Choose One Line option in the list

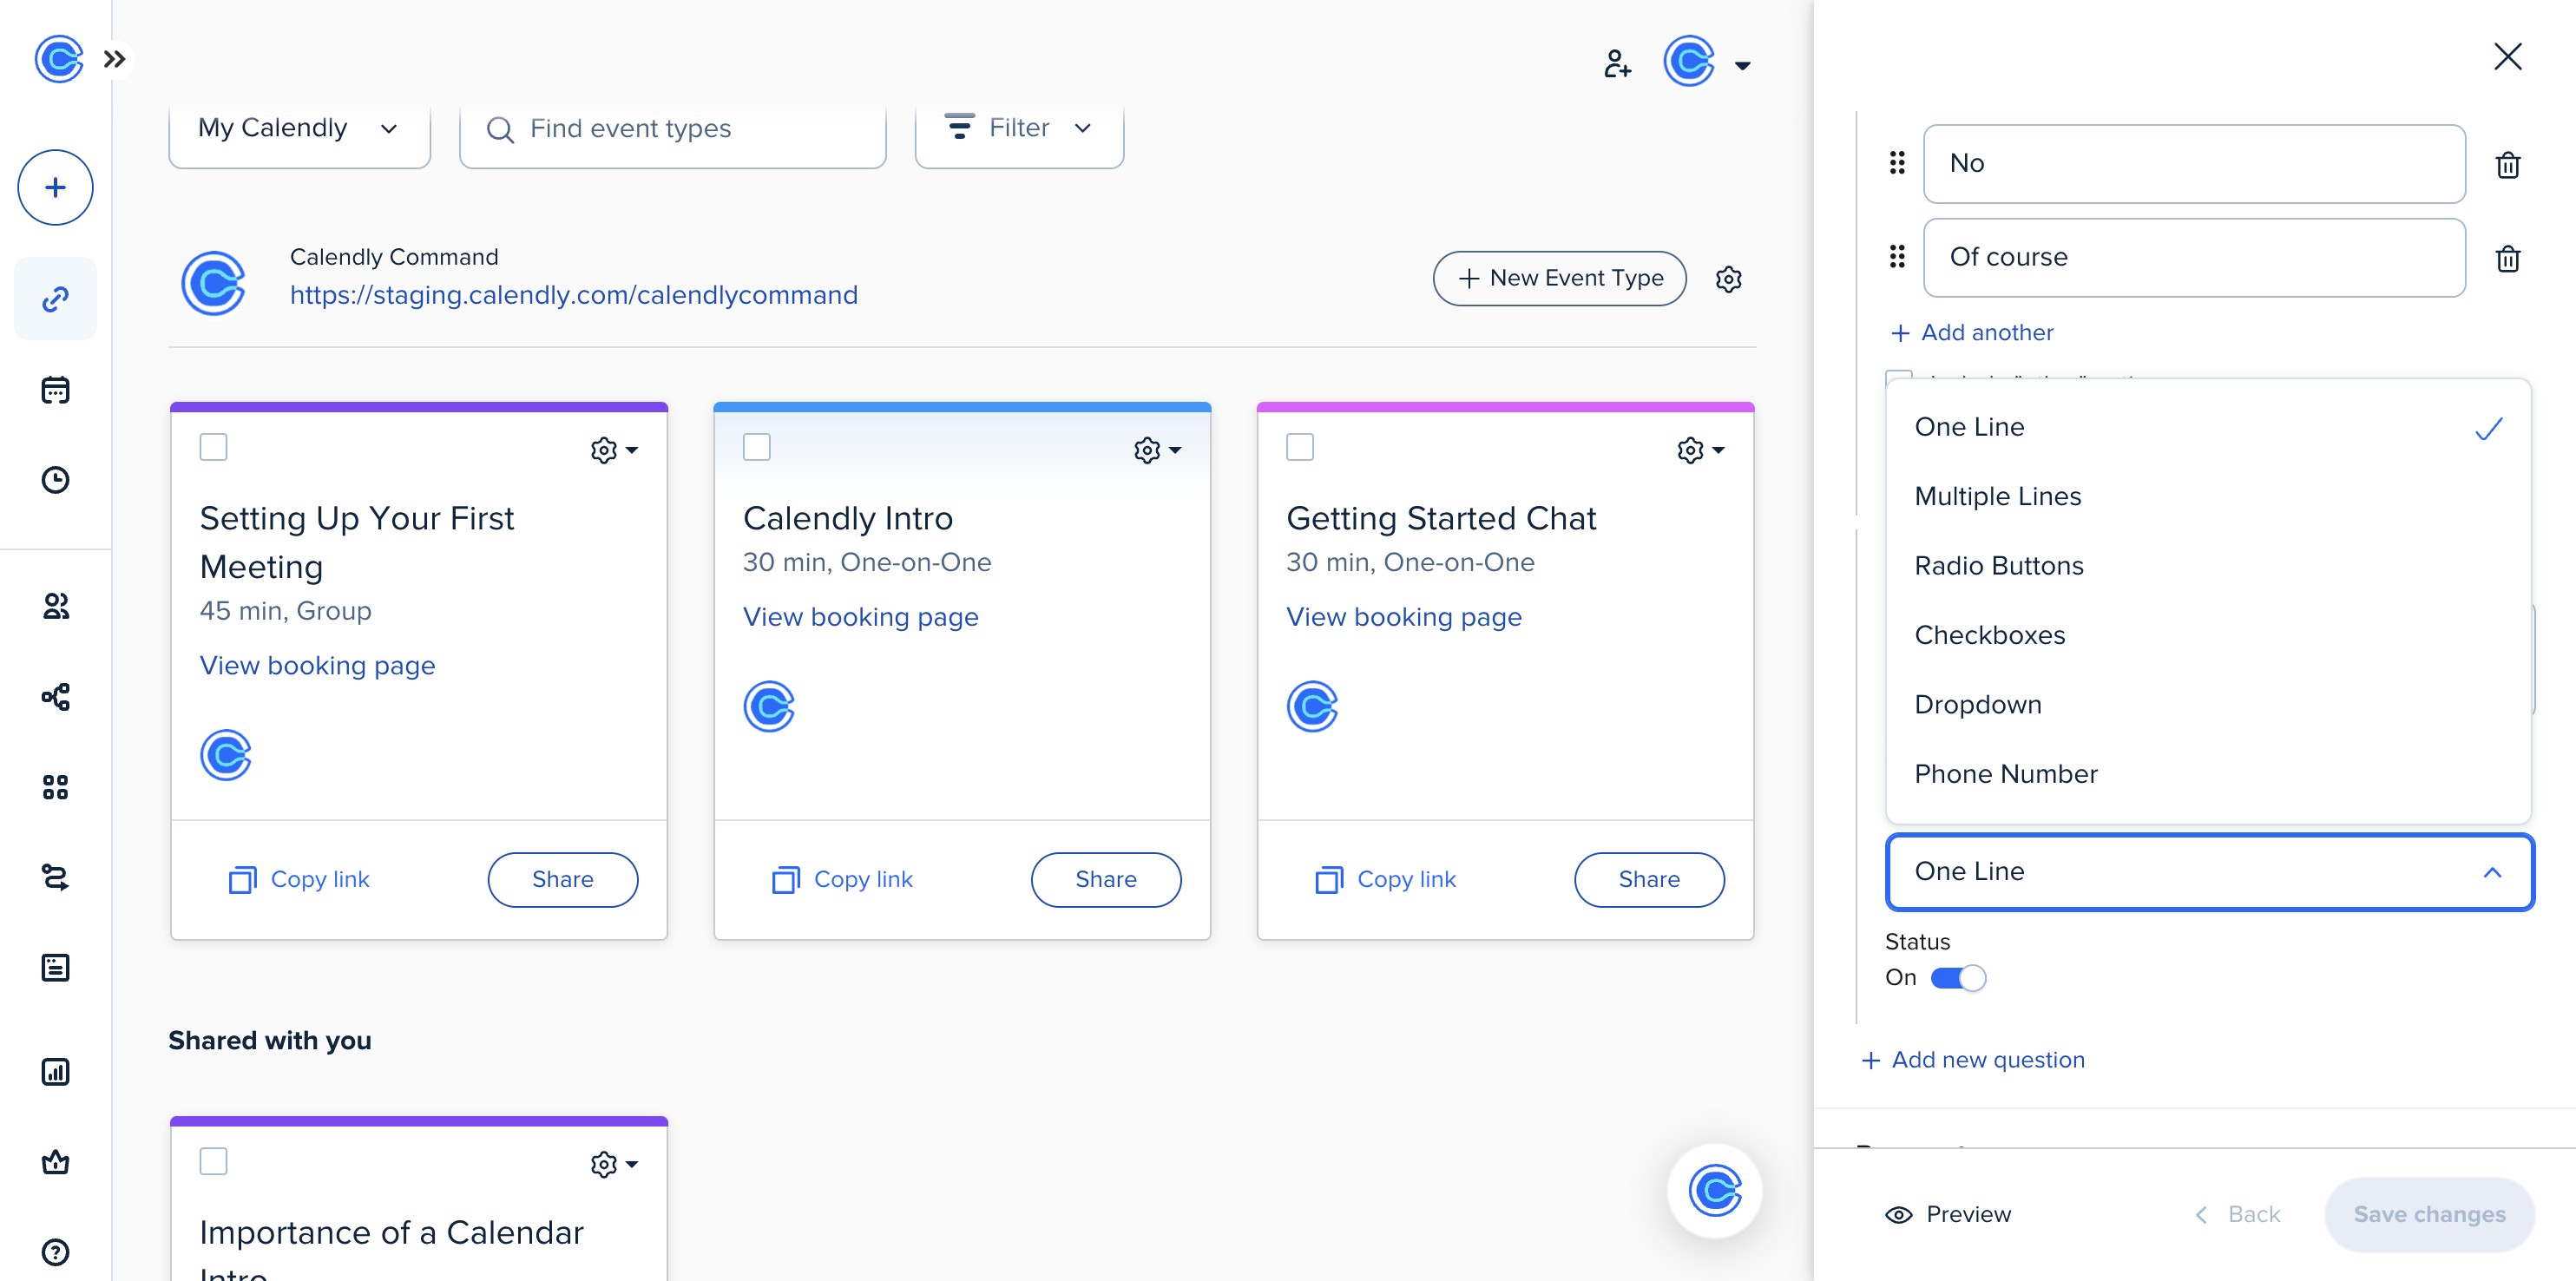point(2208,427)
